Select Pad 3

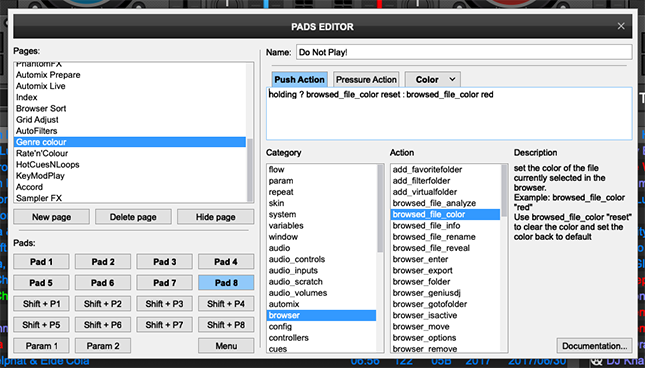point(165,262)
